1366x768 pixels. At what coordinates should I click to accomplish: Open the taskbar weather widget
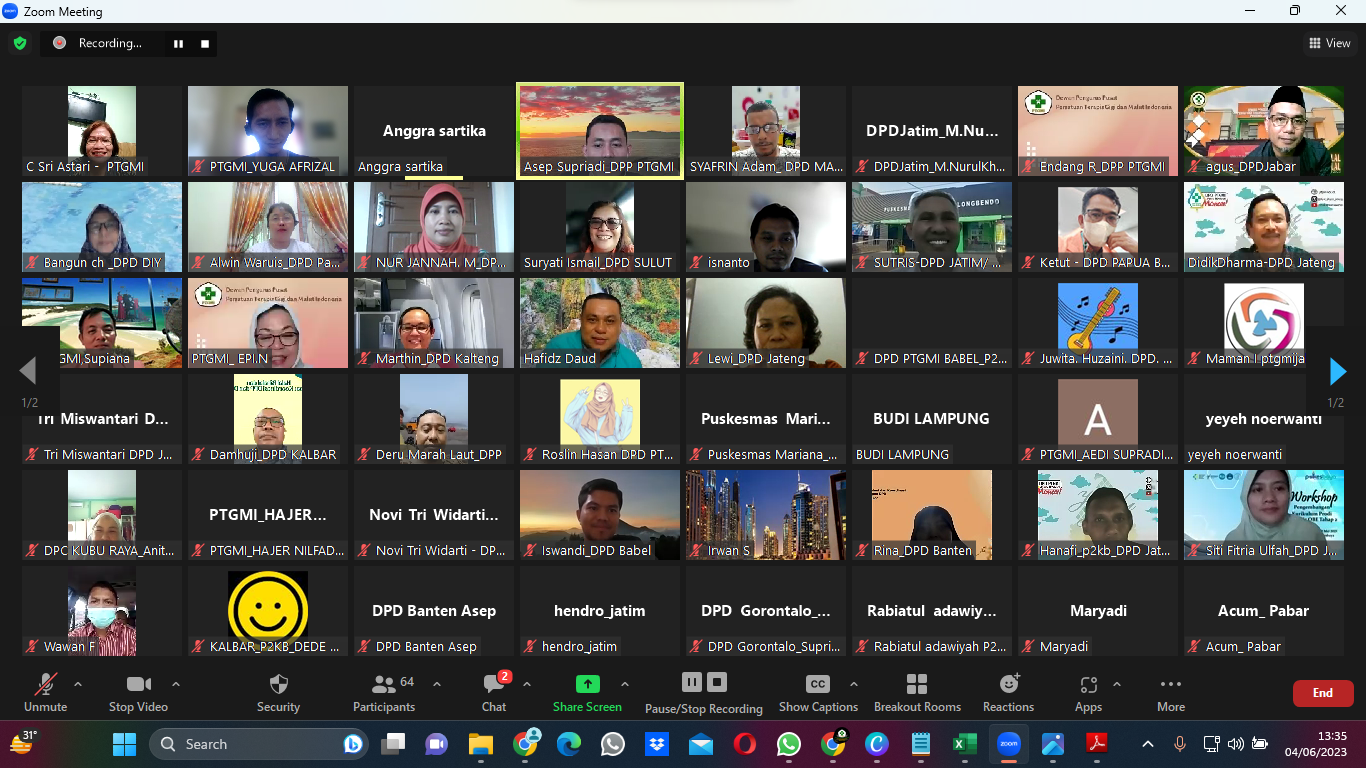(x=23, y=743)
